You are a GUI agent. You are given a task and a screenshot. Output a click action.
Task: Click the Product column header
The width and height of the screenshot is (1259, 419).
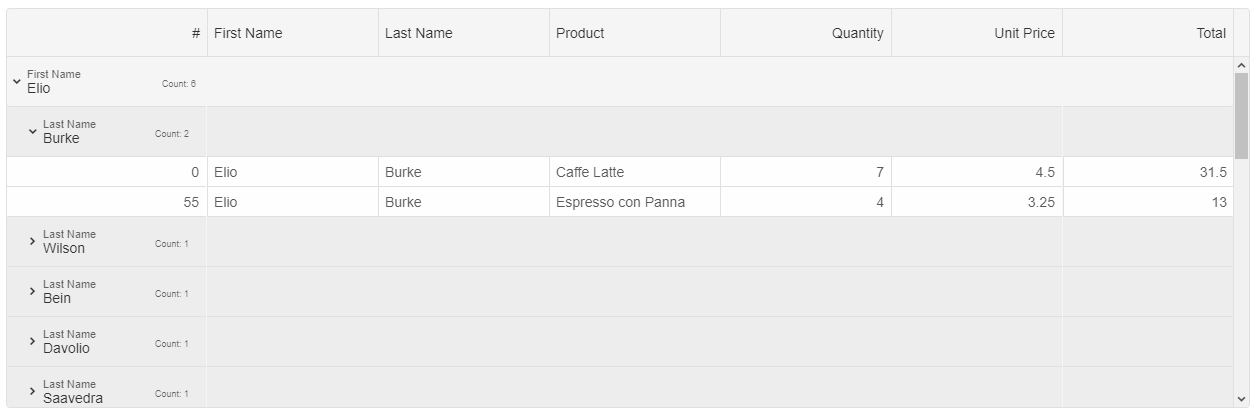(x=635, y=33)
